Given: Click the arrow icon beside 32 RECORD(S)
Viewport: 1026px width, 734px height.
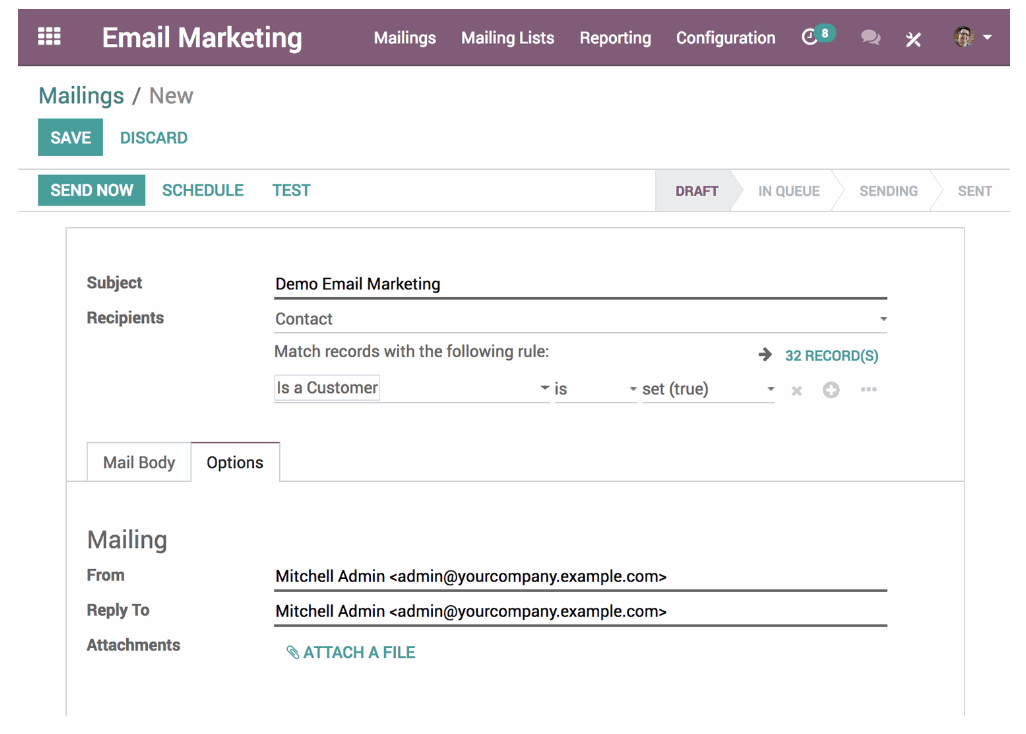Looking at the screenshot, I should click(765, 355).
